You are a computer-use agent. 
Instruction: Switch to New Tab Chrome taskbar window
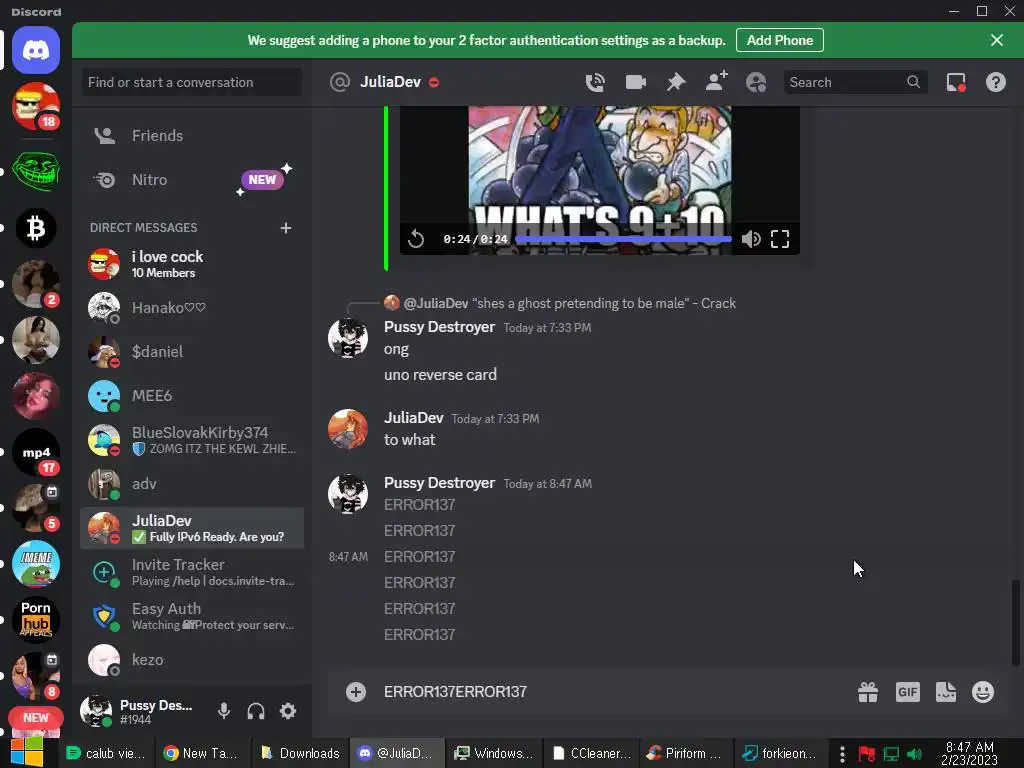(x=202, y=753)
